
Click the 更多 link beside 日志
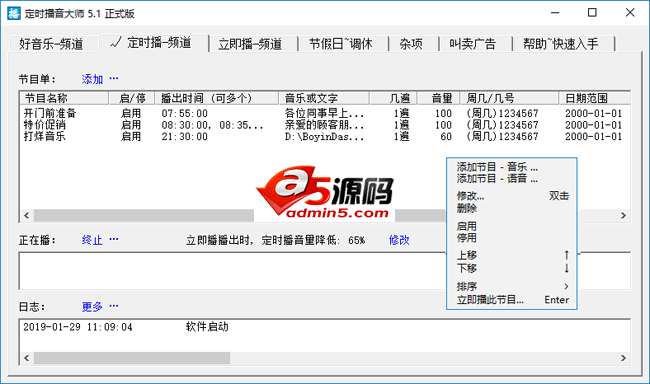pos(92,306)
